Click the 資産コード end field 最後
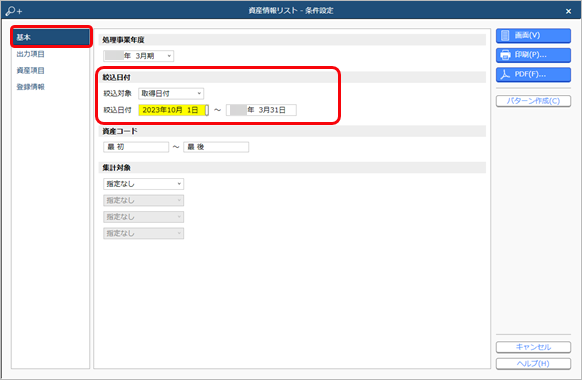 pos(216,147)
